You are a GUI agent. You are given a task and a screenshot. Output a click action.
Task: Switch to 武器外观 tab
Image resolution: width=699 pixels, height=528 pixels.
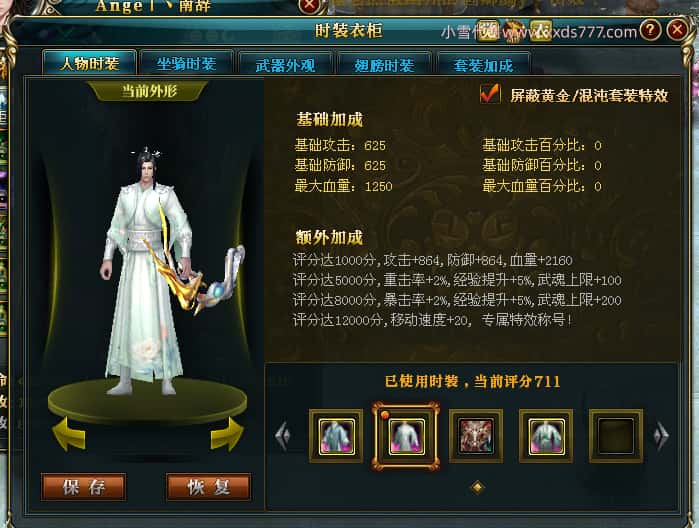[285, 65]
